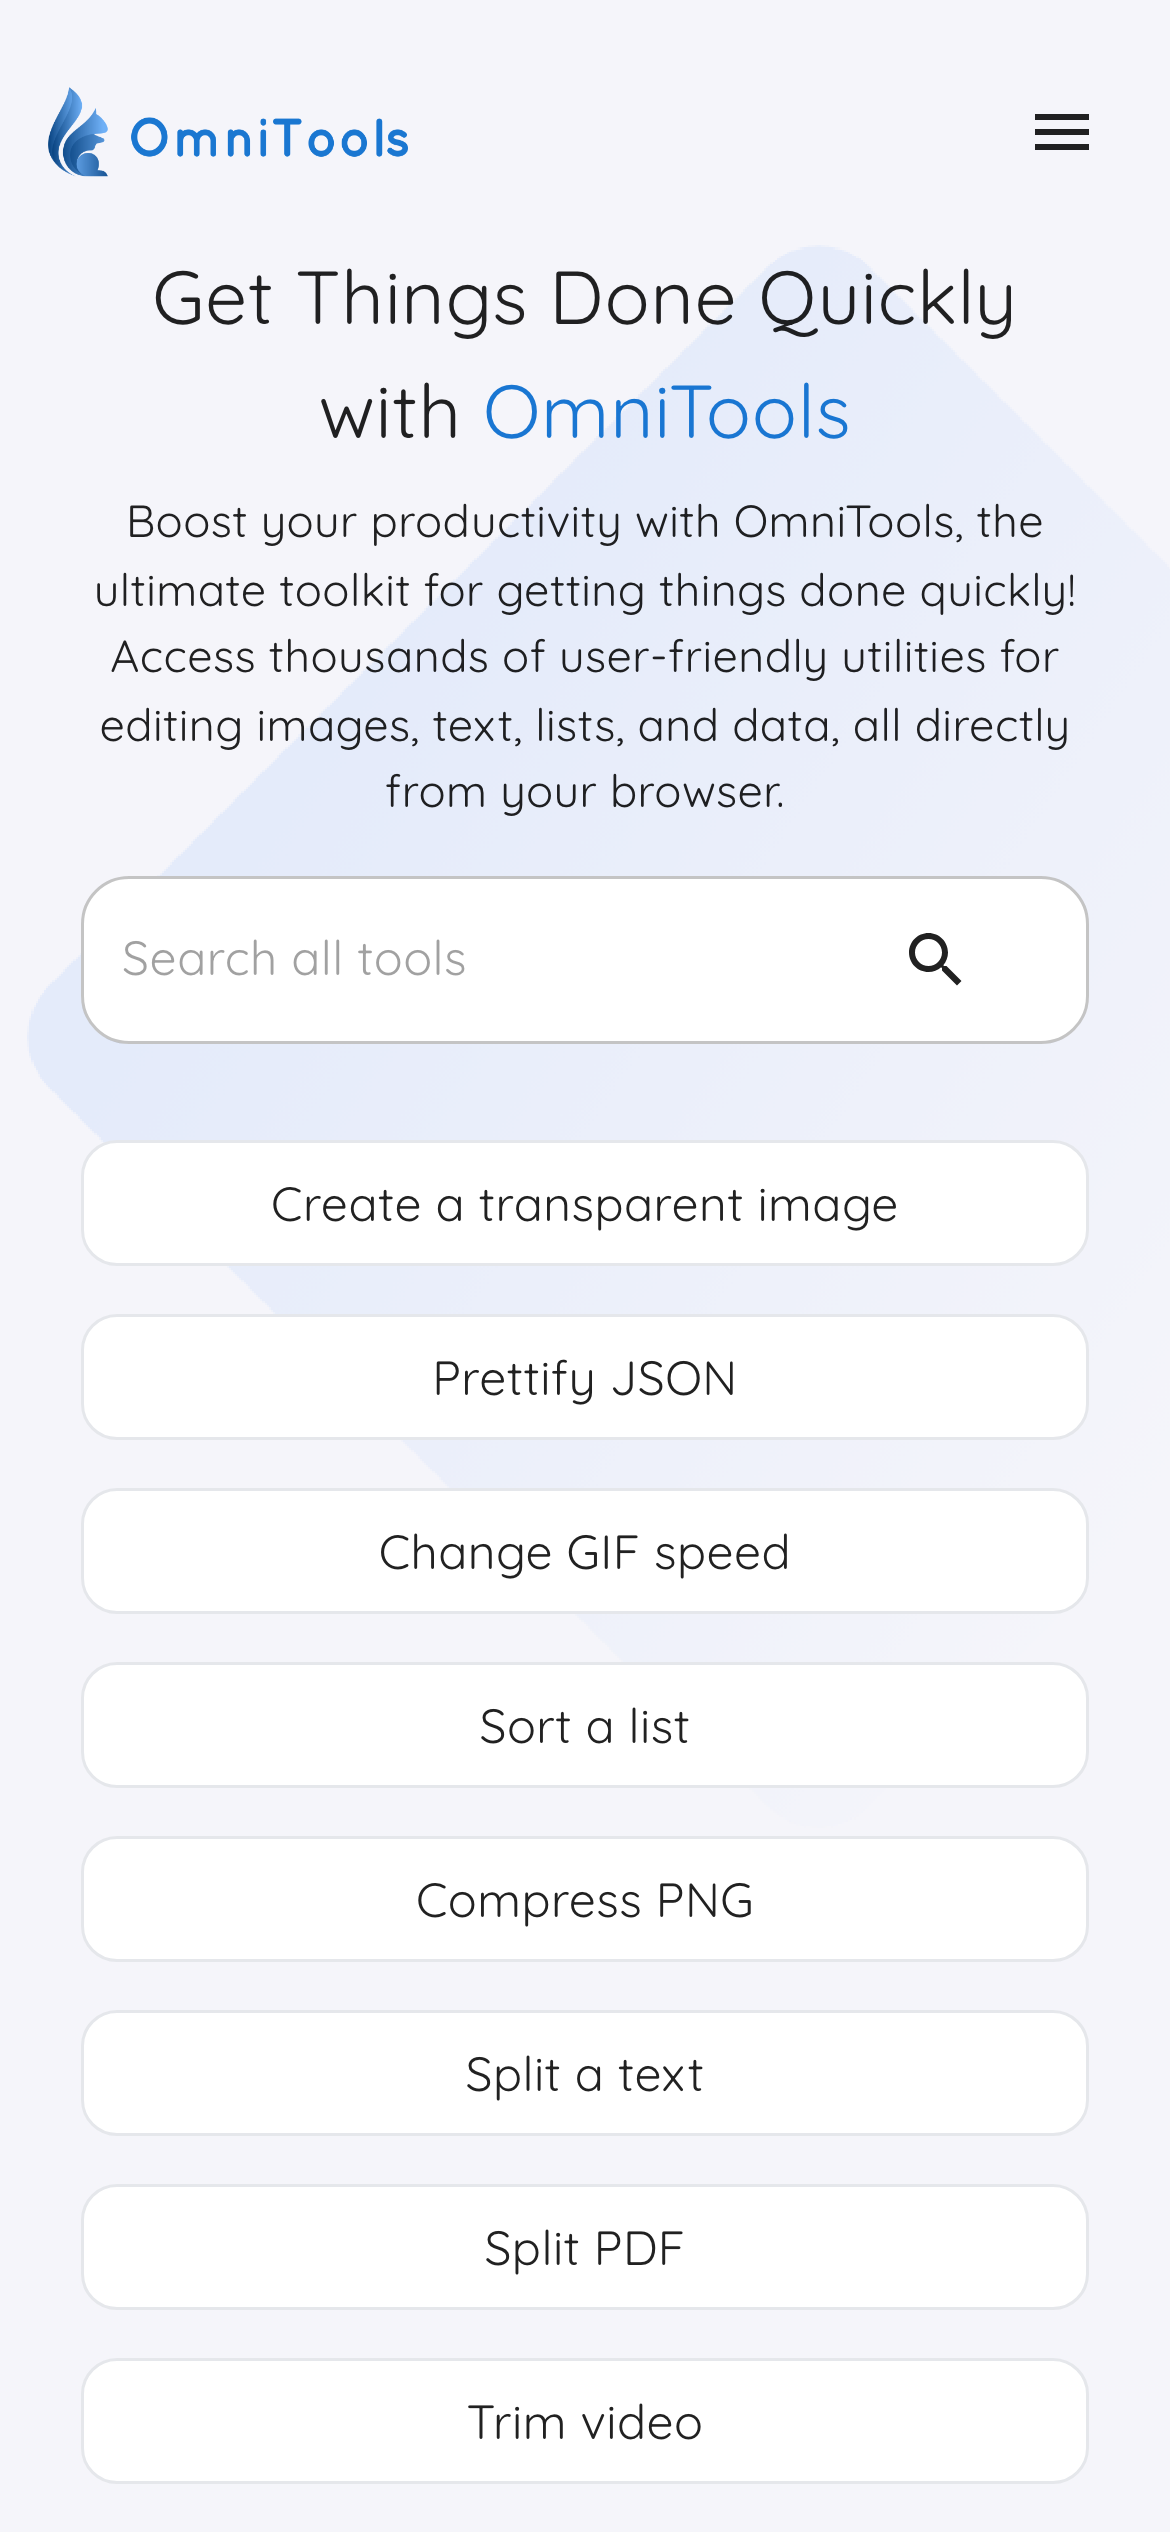Open the Prettify JSON tool
The image size is (1170, 2532).
pyautogui.click(x=585, y=1378)
